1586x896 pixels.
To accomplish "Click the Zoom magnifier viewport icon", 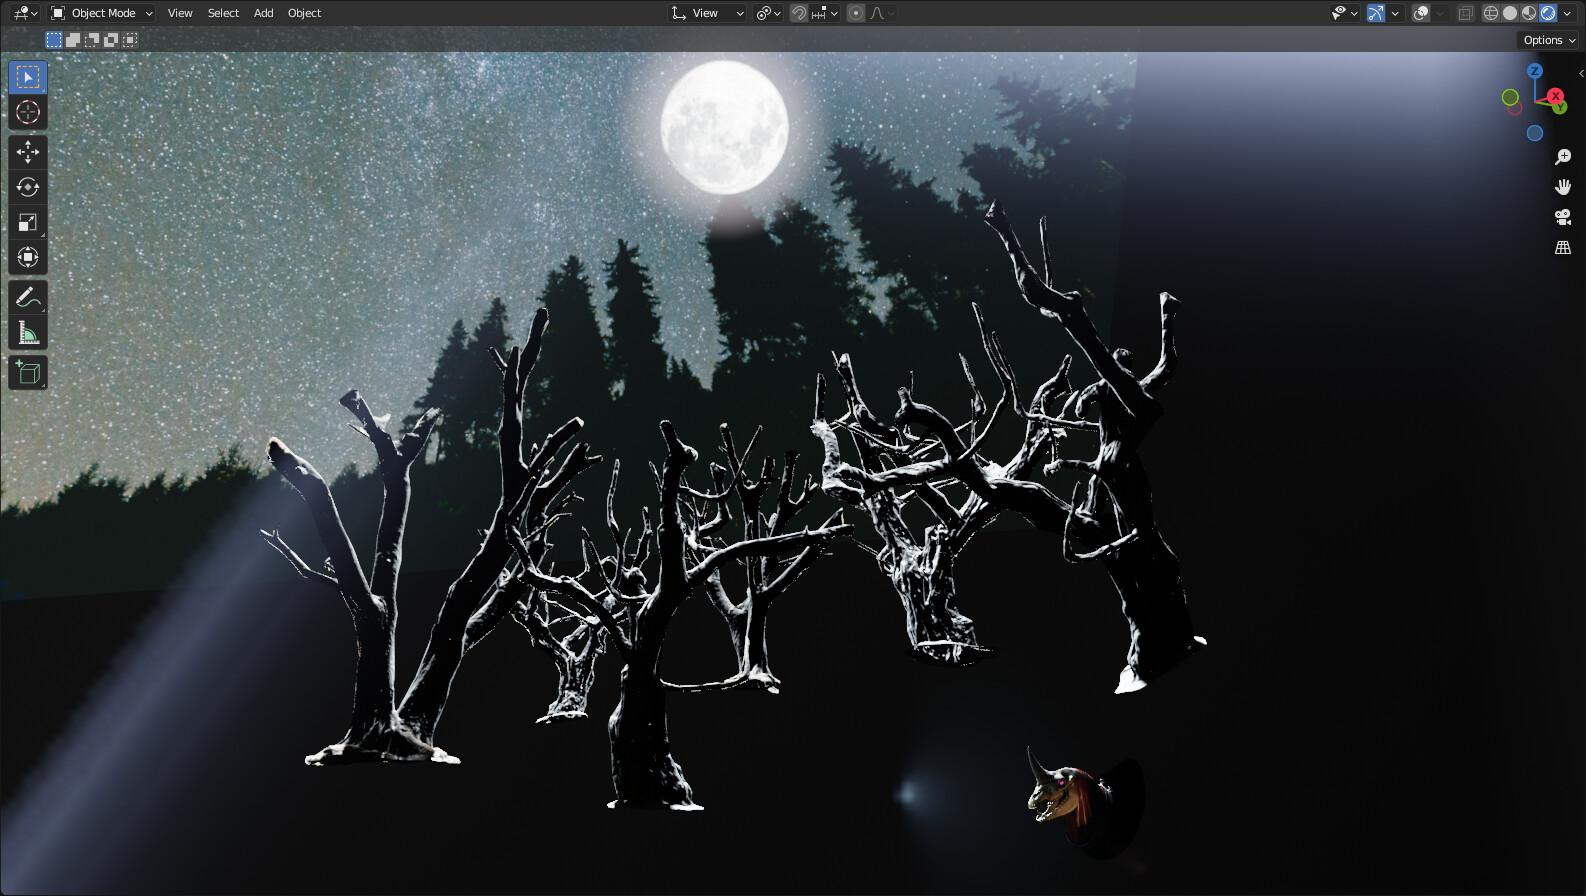I will (x=1563, y=157).
